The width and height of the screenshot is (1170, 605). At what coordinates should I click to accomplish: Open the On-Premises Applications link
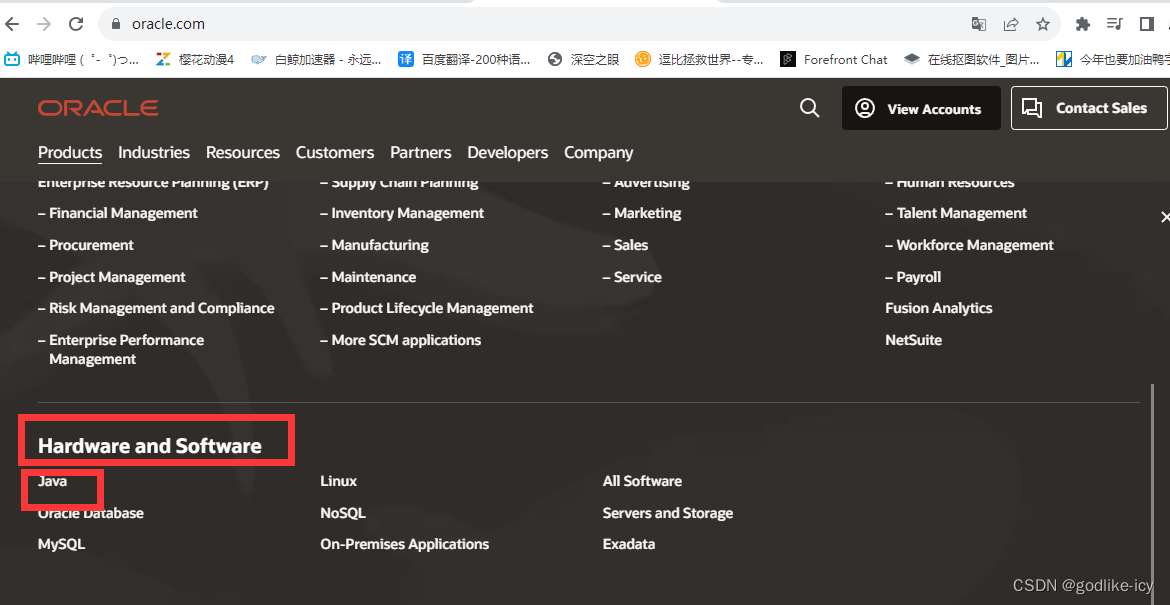(404, 545)
